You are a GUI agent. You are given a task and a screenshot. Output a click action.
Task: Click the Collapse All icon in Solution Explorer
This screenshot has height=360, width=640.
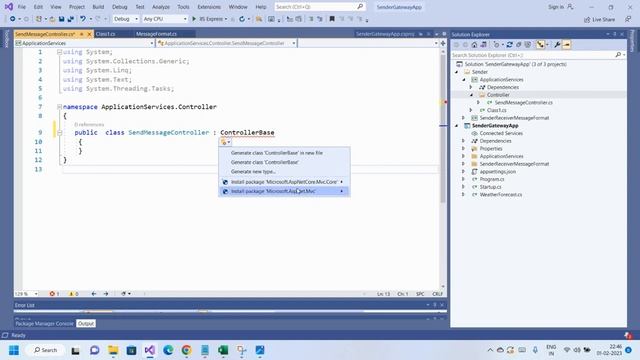[x=518, y=45]
